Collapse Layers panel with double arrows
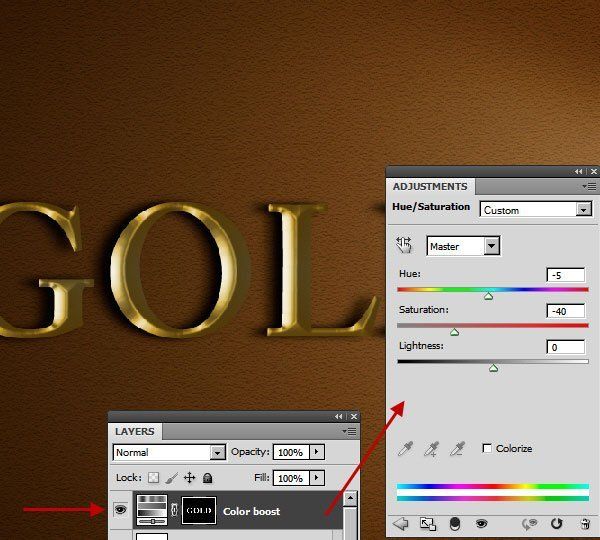The image size is (600, 540). tap(338, 416)
